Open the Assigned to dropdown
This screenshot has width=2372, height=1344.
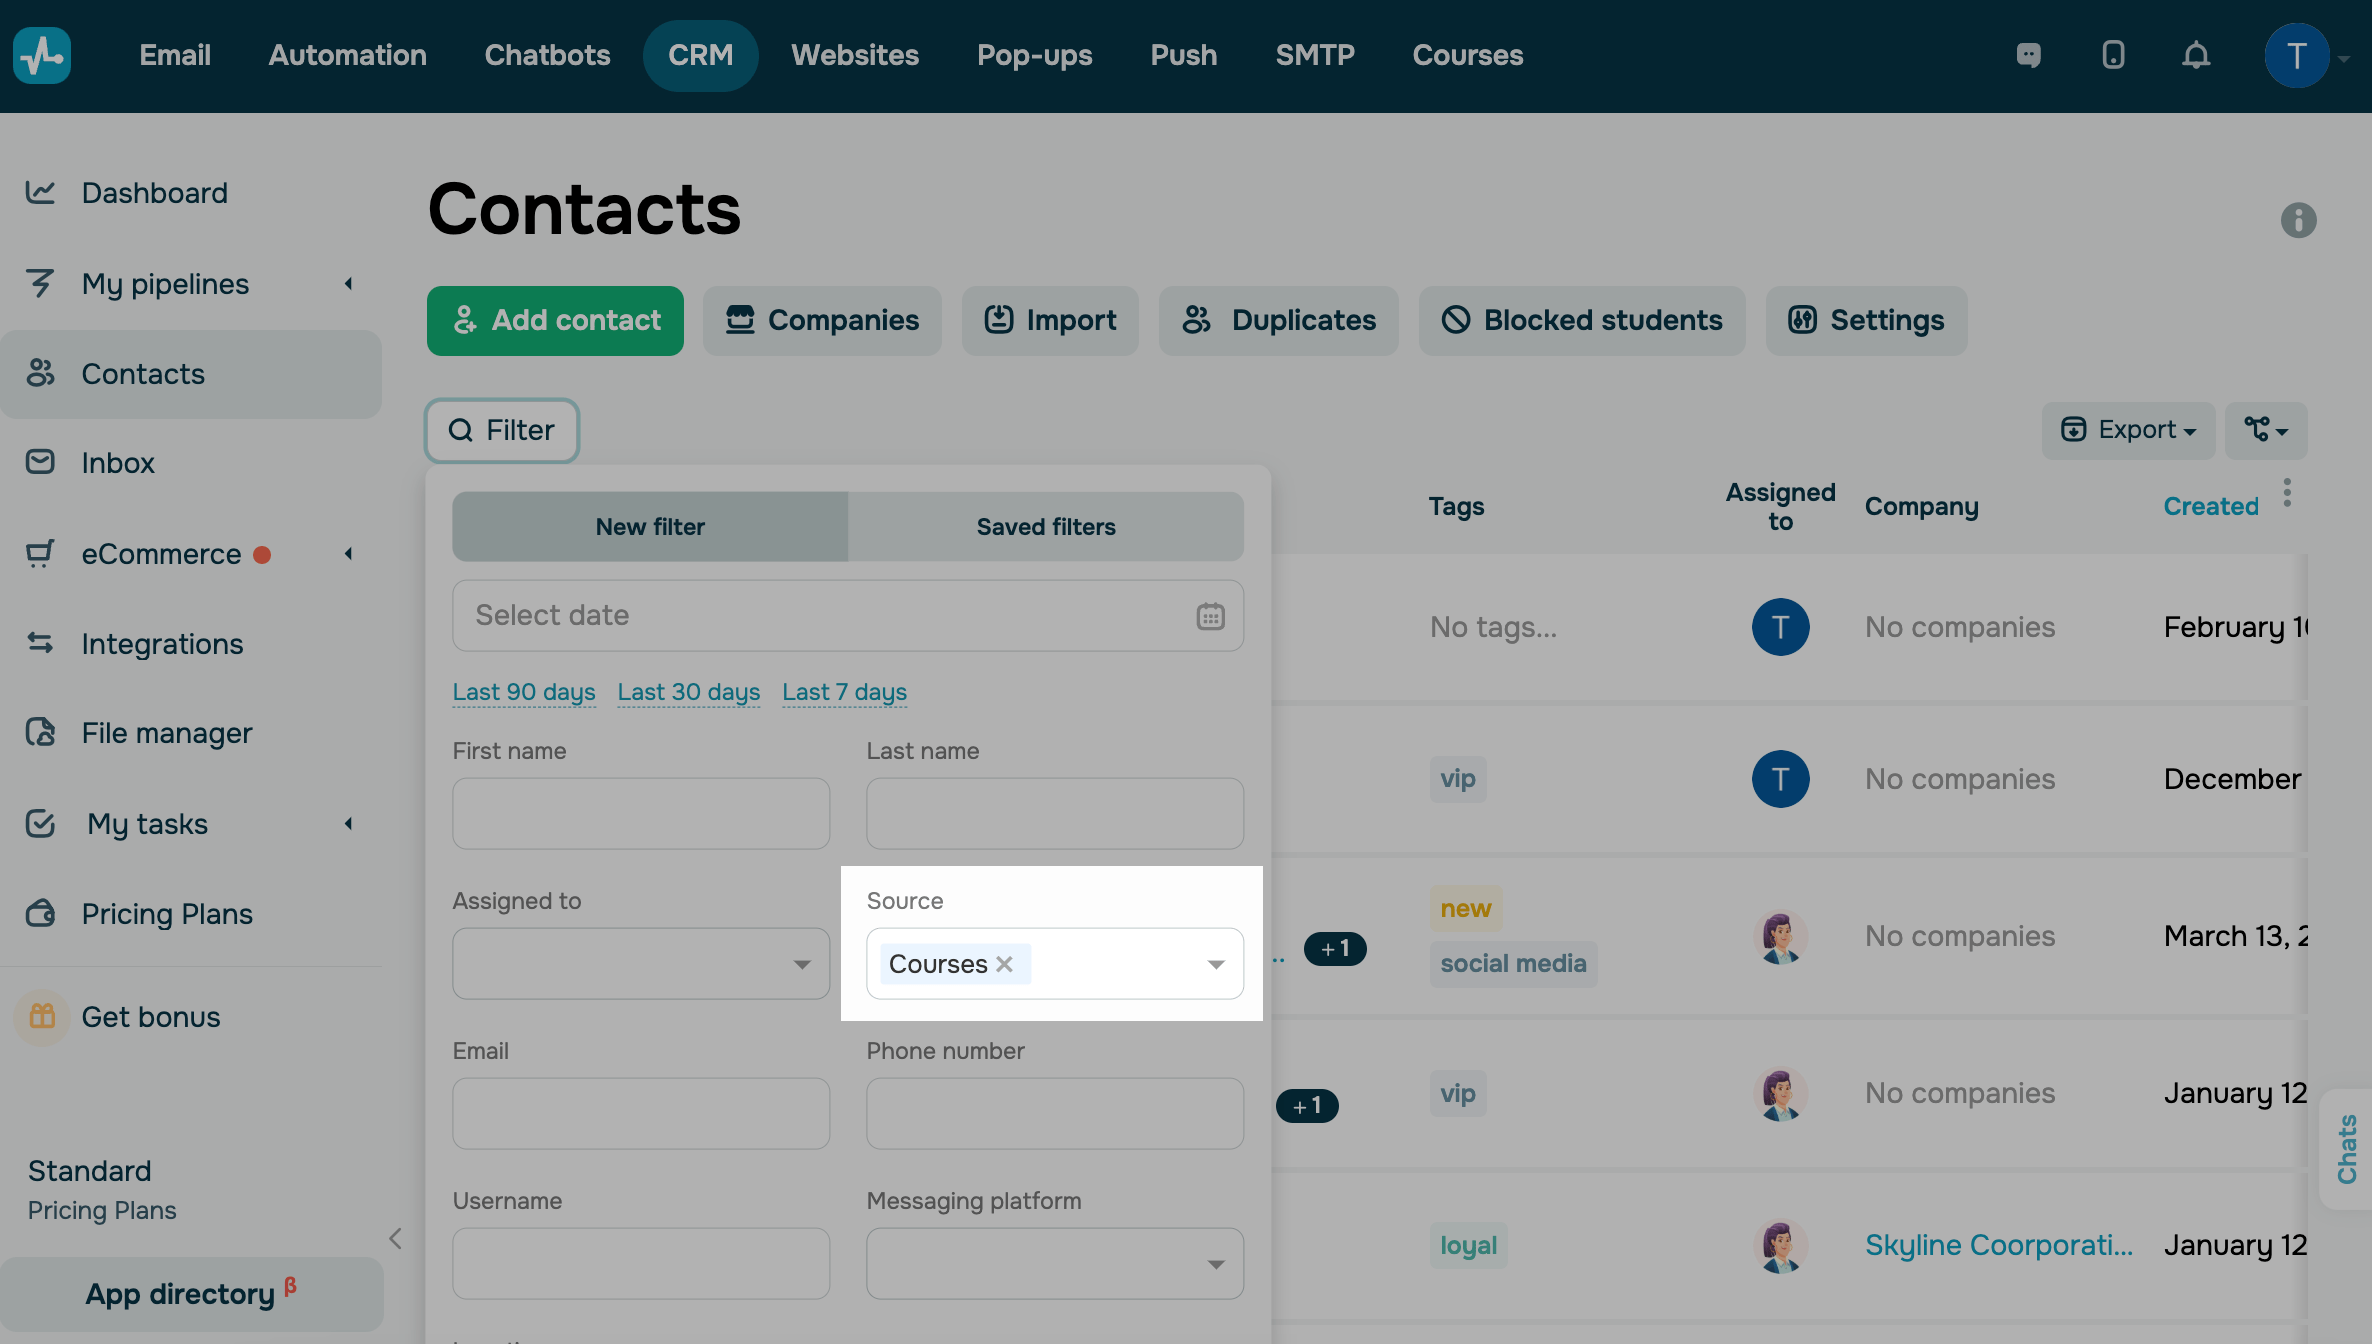point(641,964)
